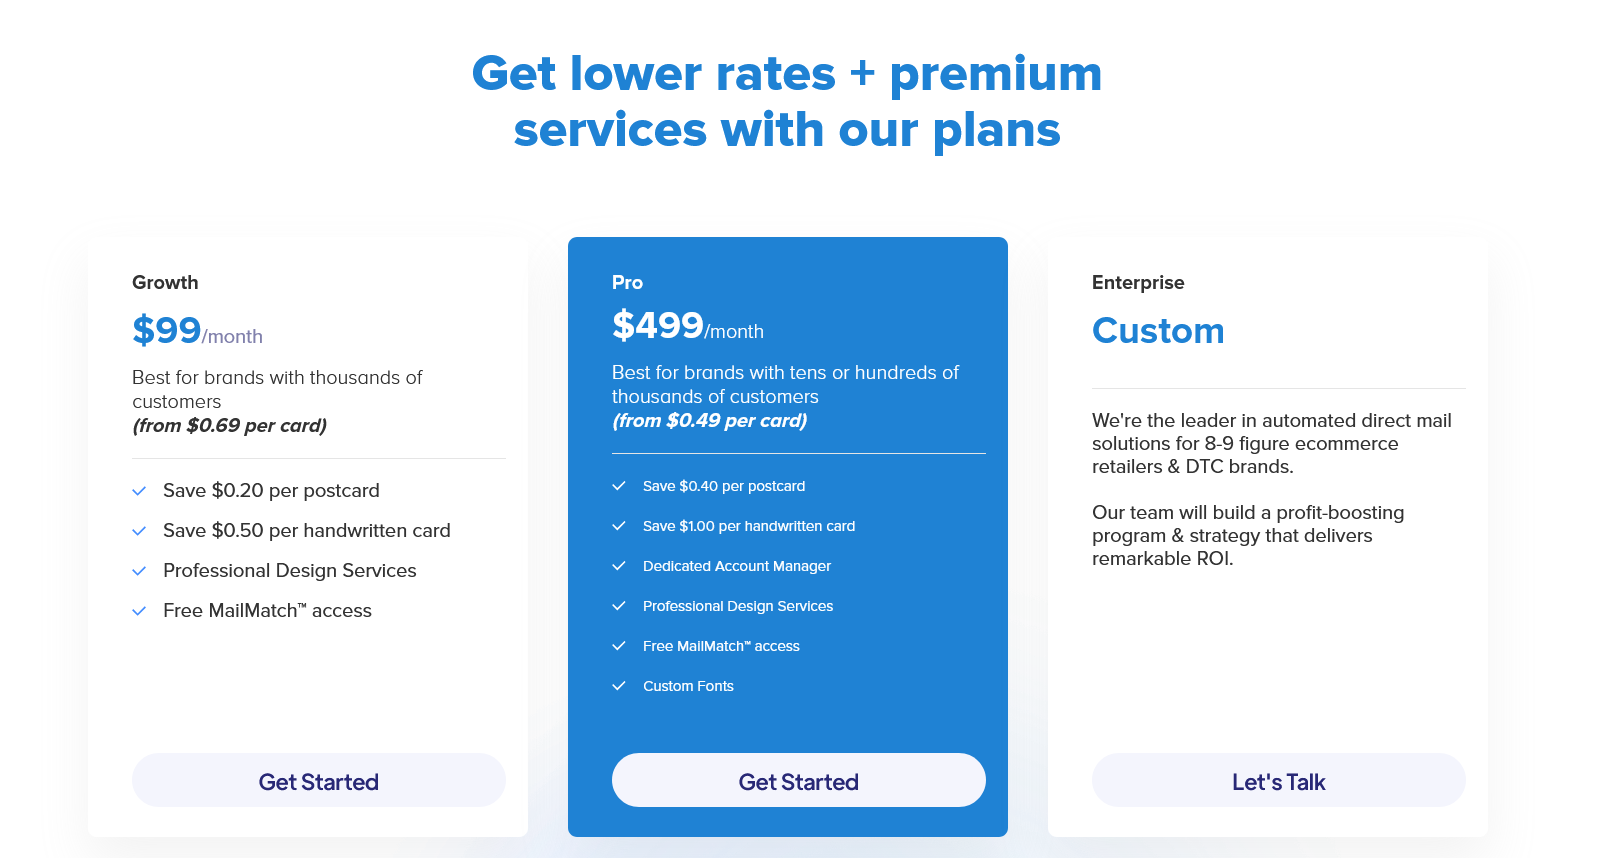The image size is (1608, 858).
Task: Click the $99/month price
Action: pyautogui.click(x=197, y=331)
